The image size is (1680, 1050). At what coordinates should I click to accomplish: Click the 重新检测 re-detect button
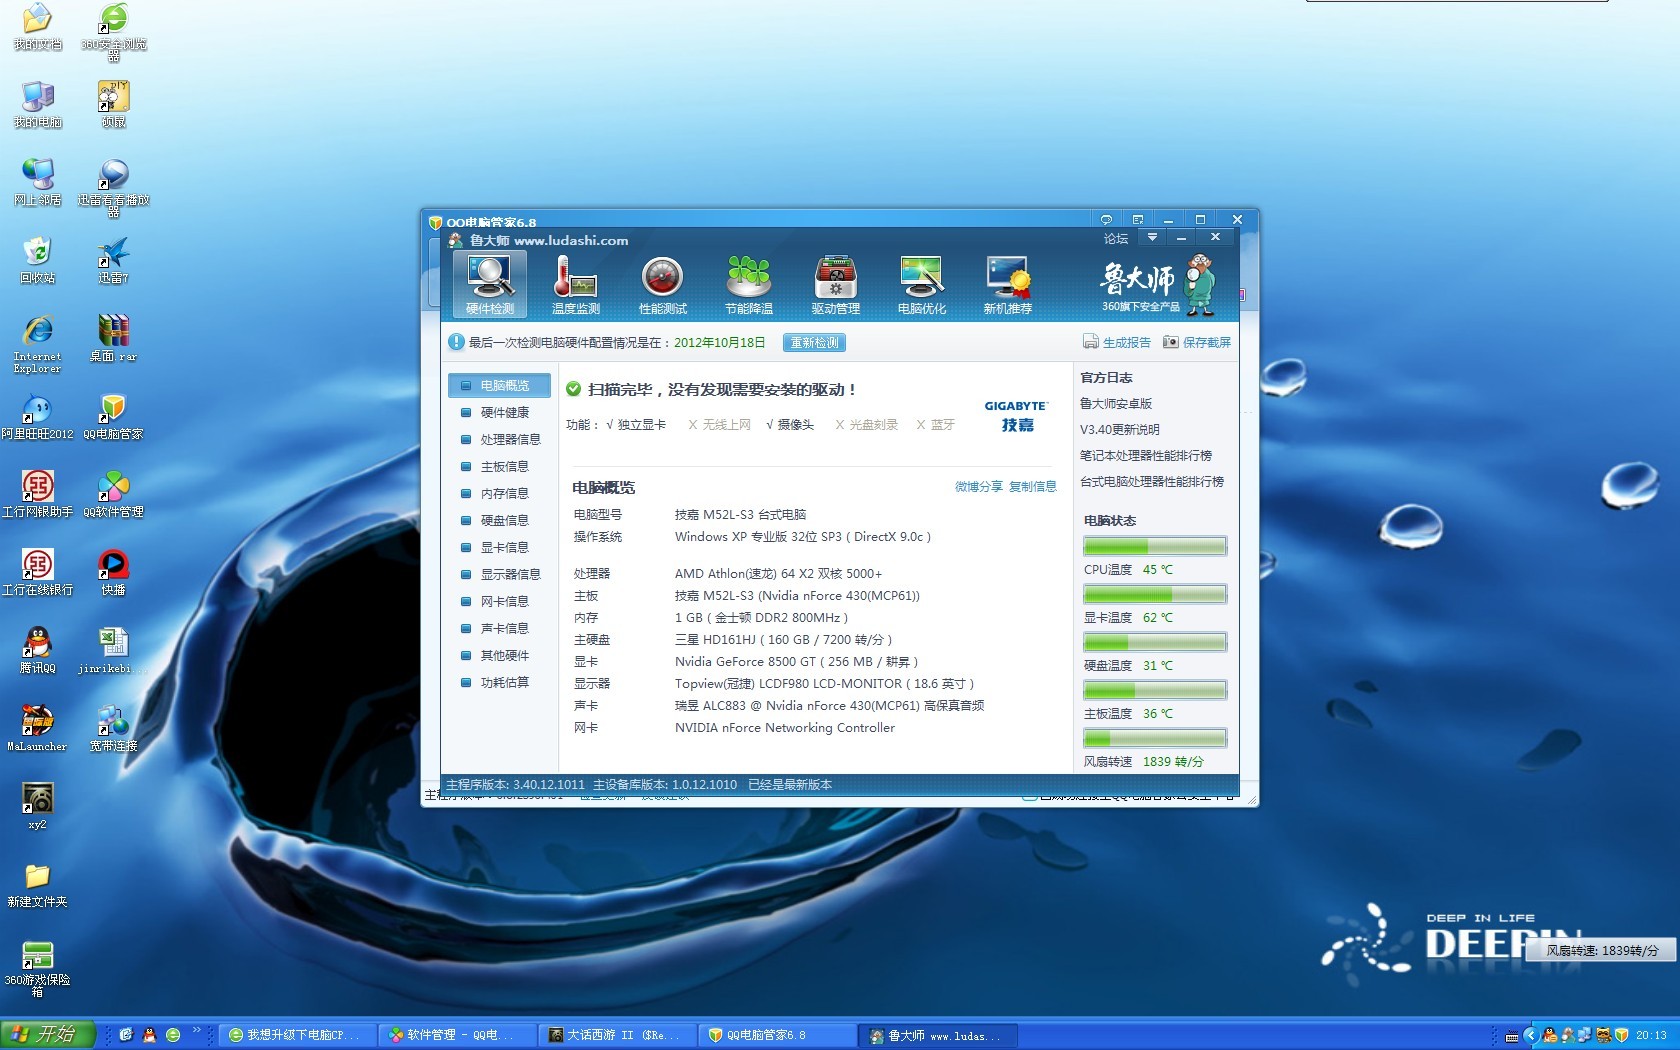814,343
